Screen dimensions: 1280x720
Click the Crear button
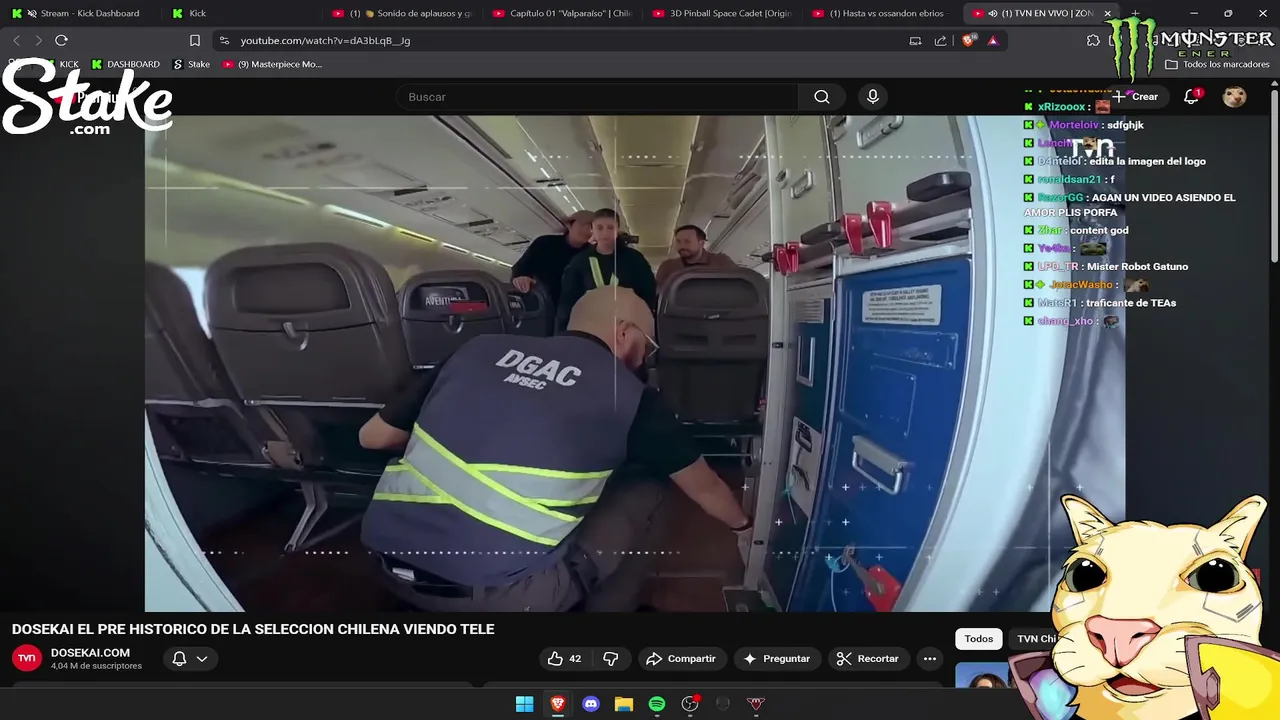tap(1135, 97)
